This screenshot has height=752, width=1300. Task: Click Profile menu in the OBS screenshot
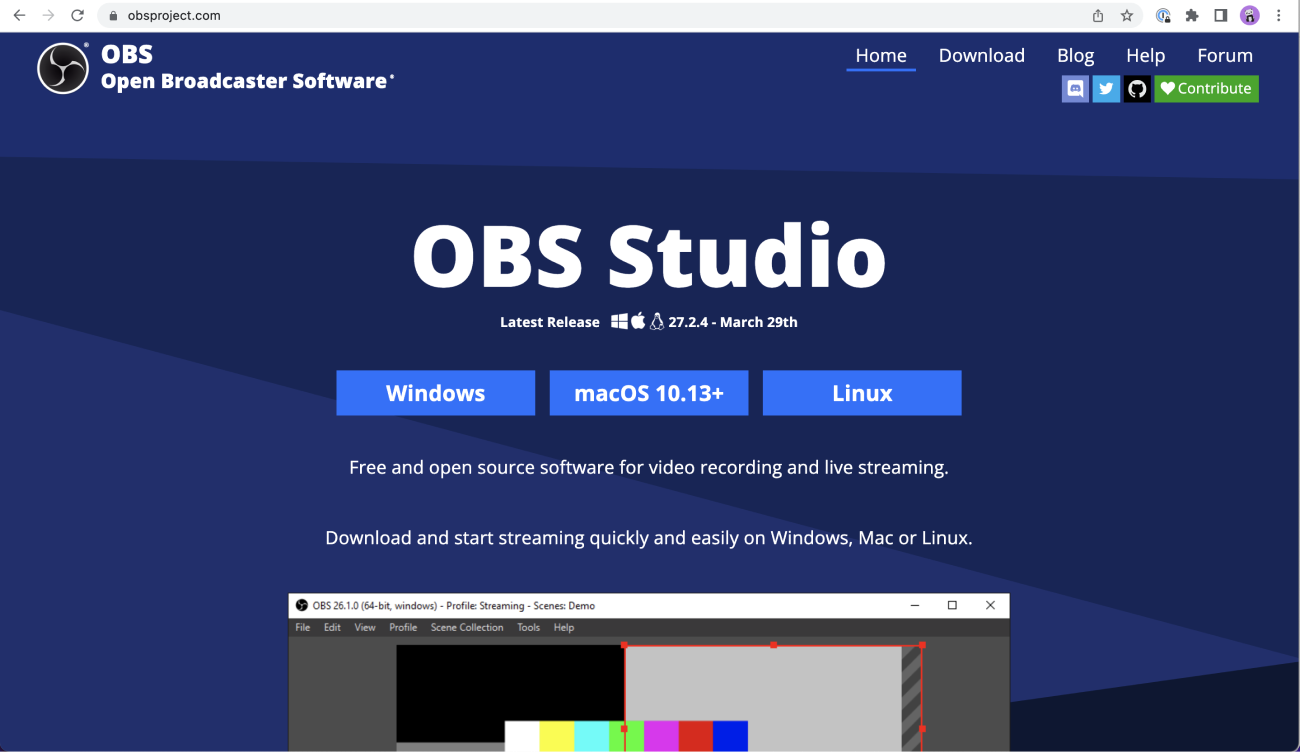[x=403, y=627]
